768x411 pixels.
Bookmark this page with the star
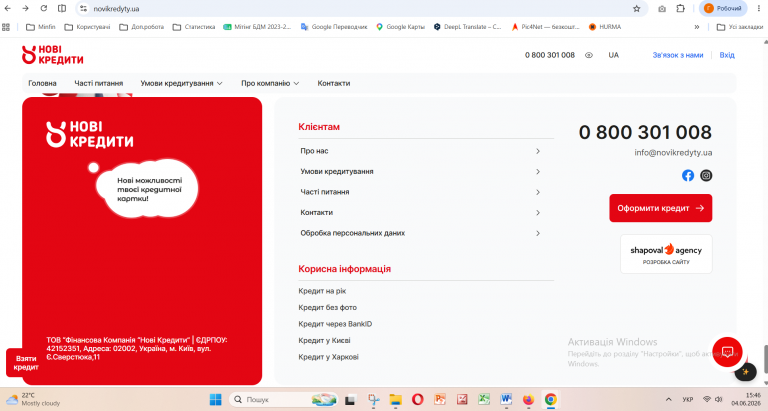point(636,8)
